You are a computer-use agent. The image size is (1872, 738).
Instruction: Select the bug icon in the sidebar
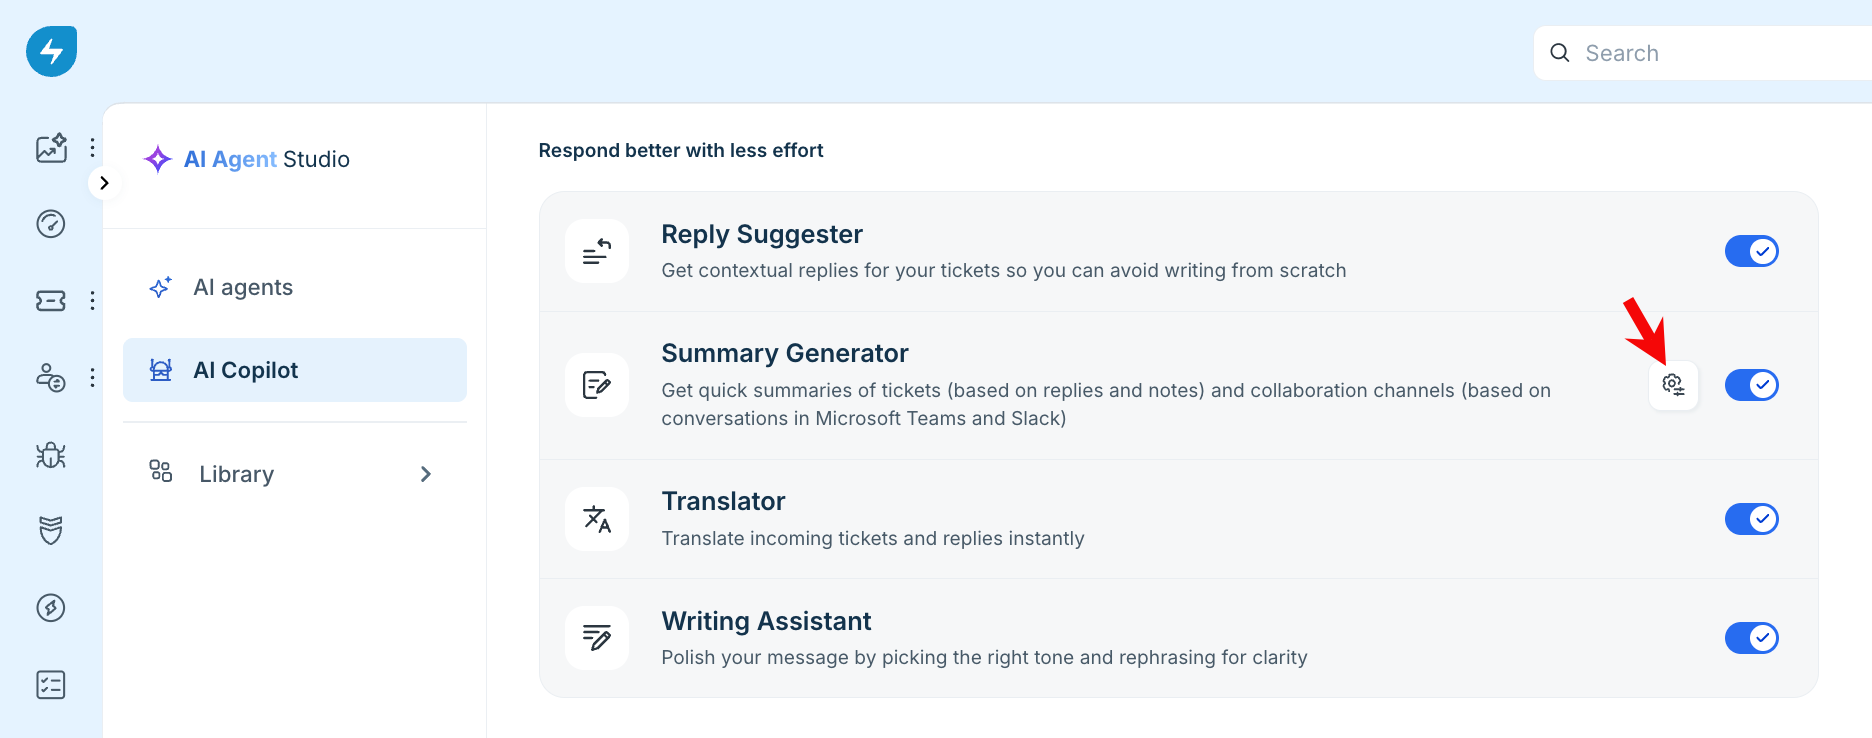coord(51,455)
